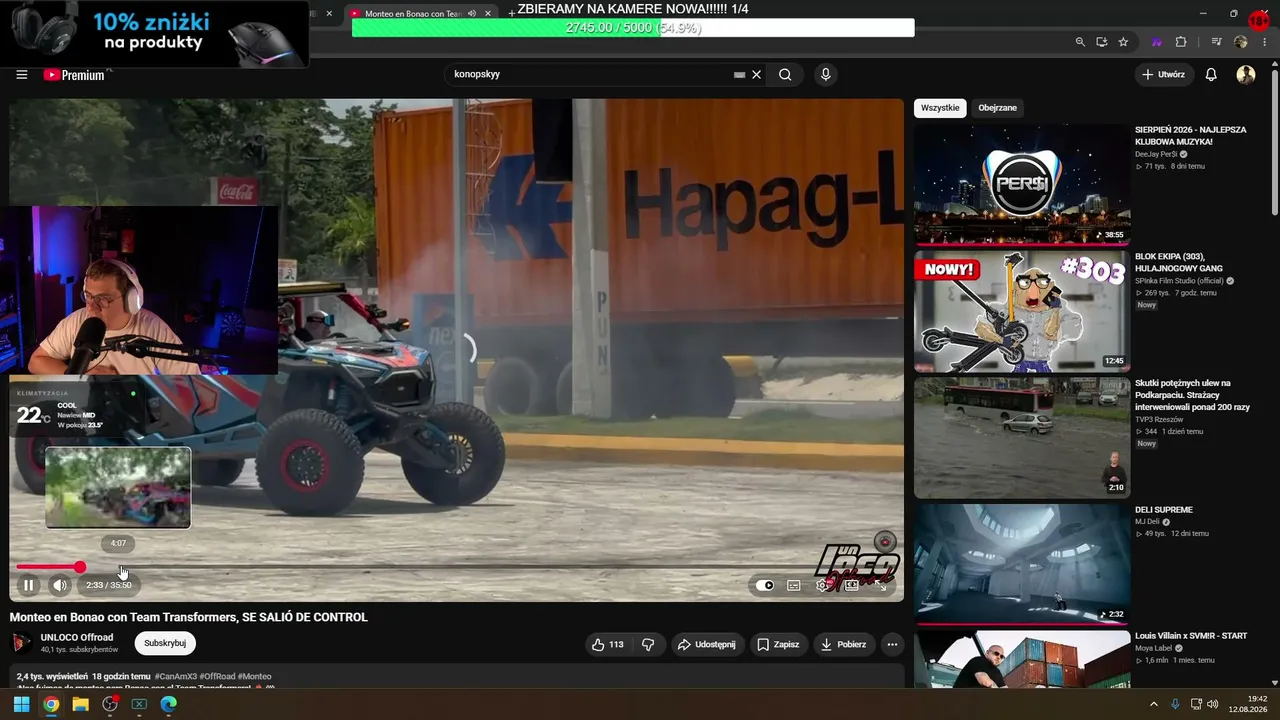Toggle subtitles in the video player

point(793,585)
